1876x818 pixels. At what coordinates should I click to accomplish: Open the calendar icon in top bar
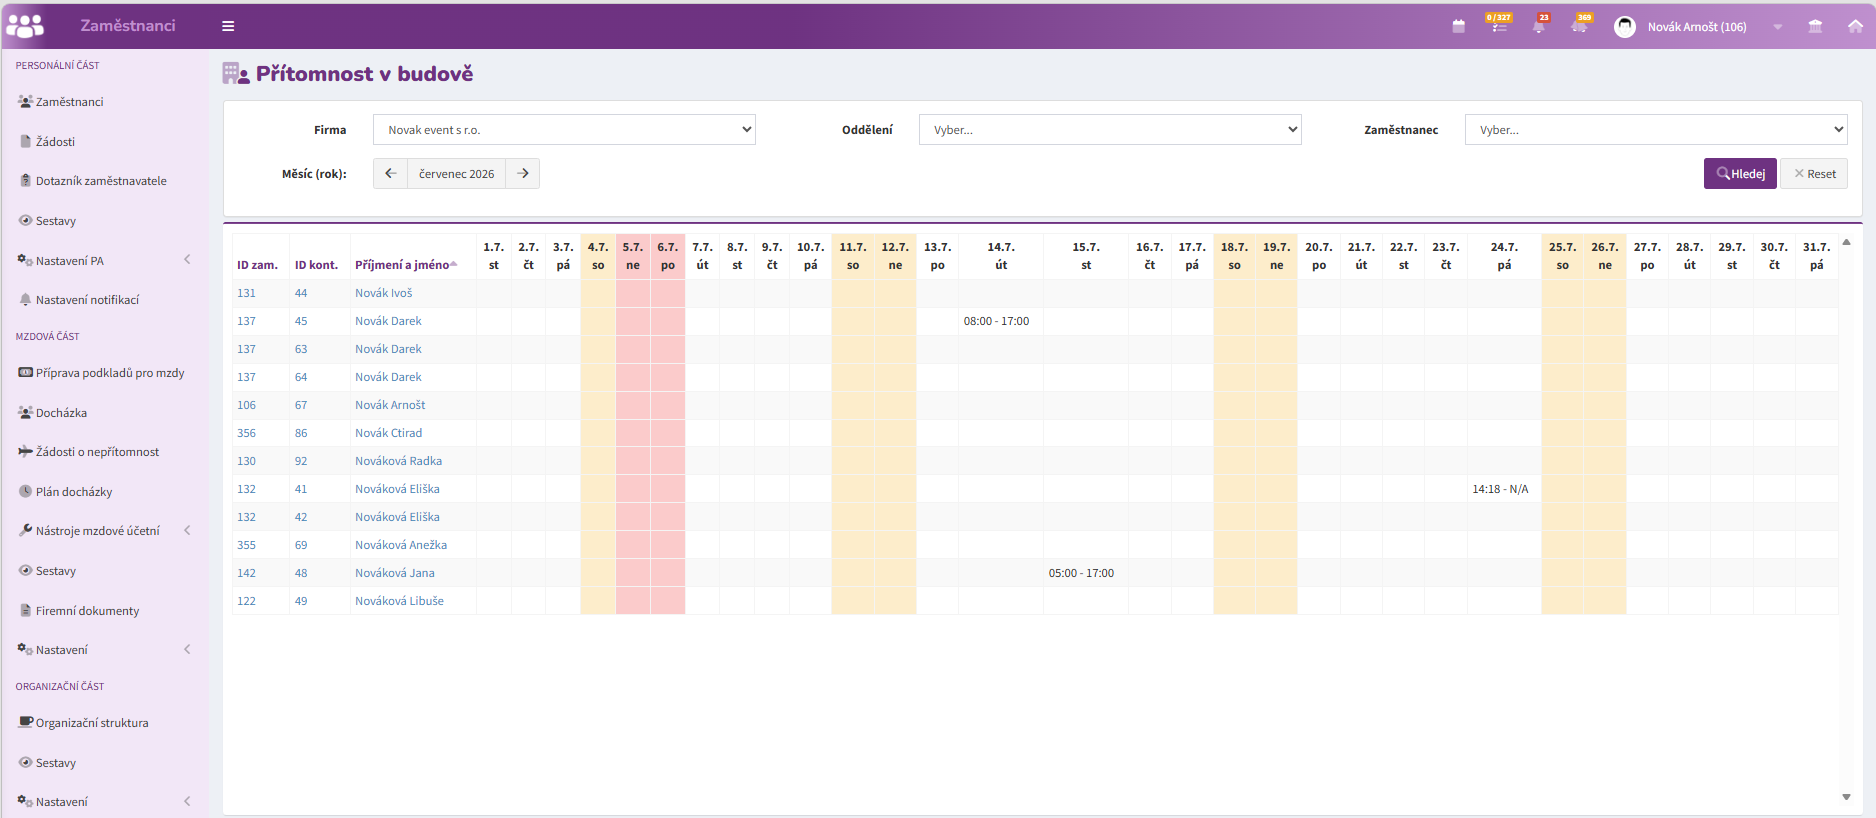coord(1458,27)
